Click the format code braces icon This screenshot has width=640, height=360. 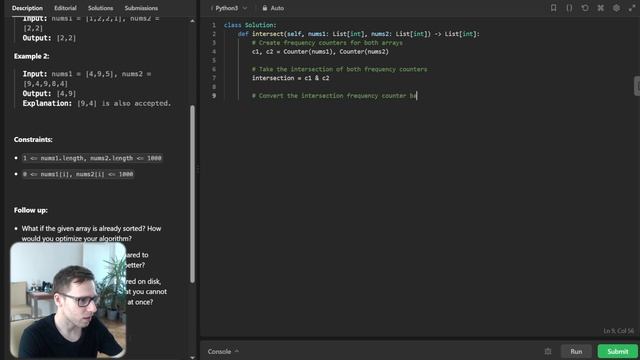pyautogui.click(x=569, y=8)
